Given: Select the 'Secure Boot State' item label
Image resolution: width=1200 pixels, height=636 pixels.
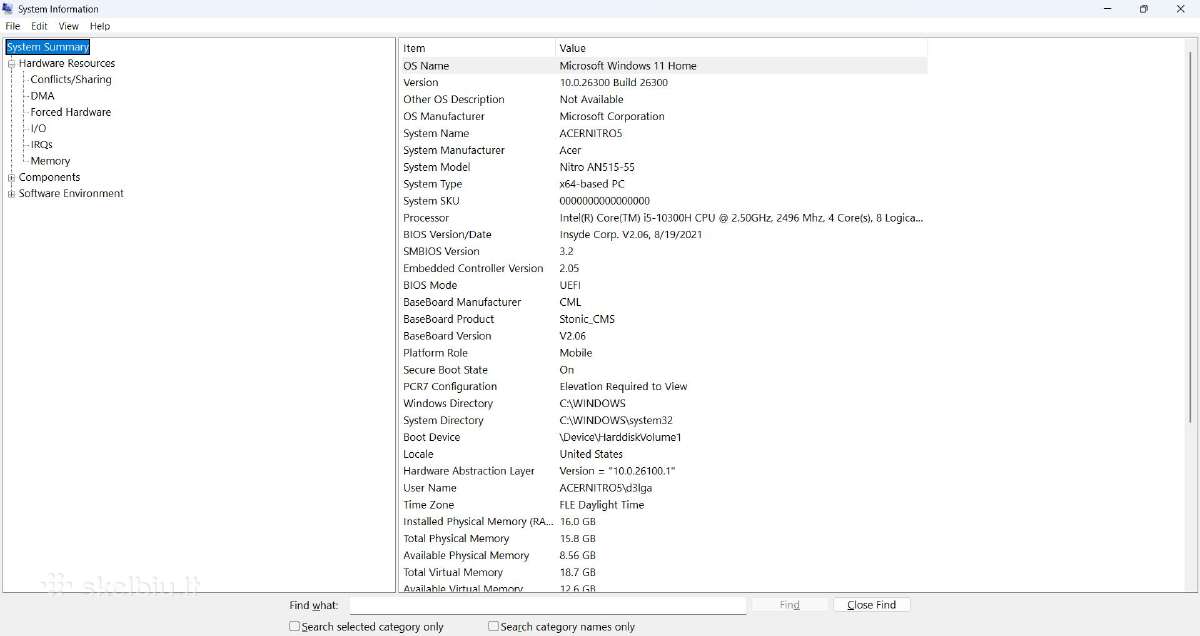Looking at the screenshot, I should click(446, 370).
